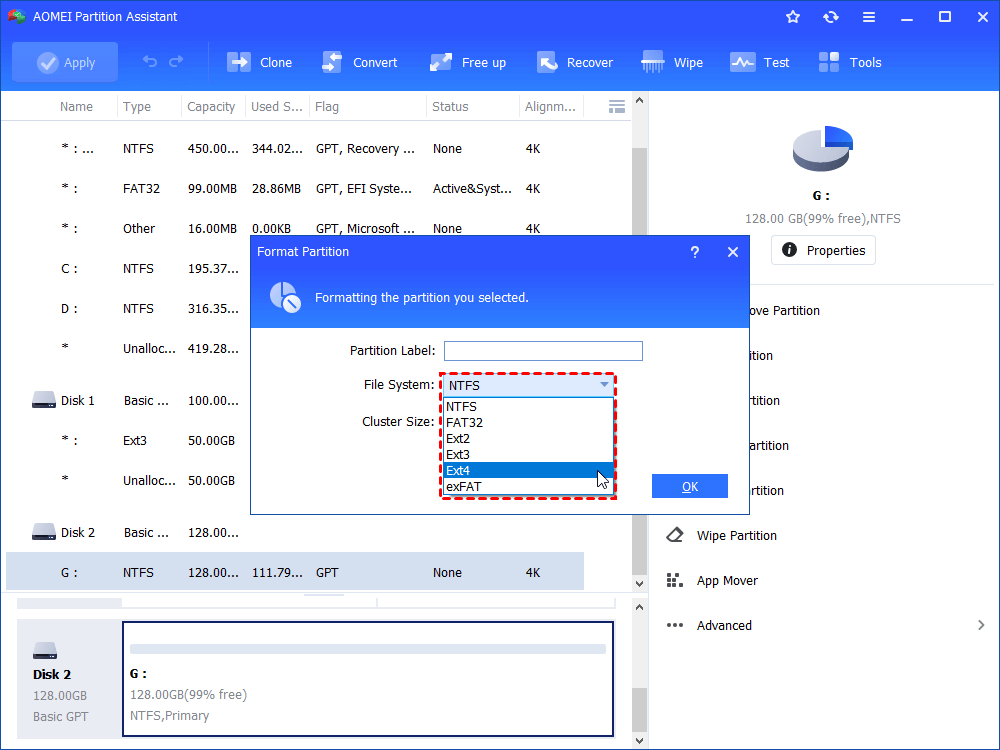
Task: Click help question mark in Format Partition dialog
Action: click(x=695, y=252)
